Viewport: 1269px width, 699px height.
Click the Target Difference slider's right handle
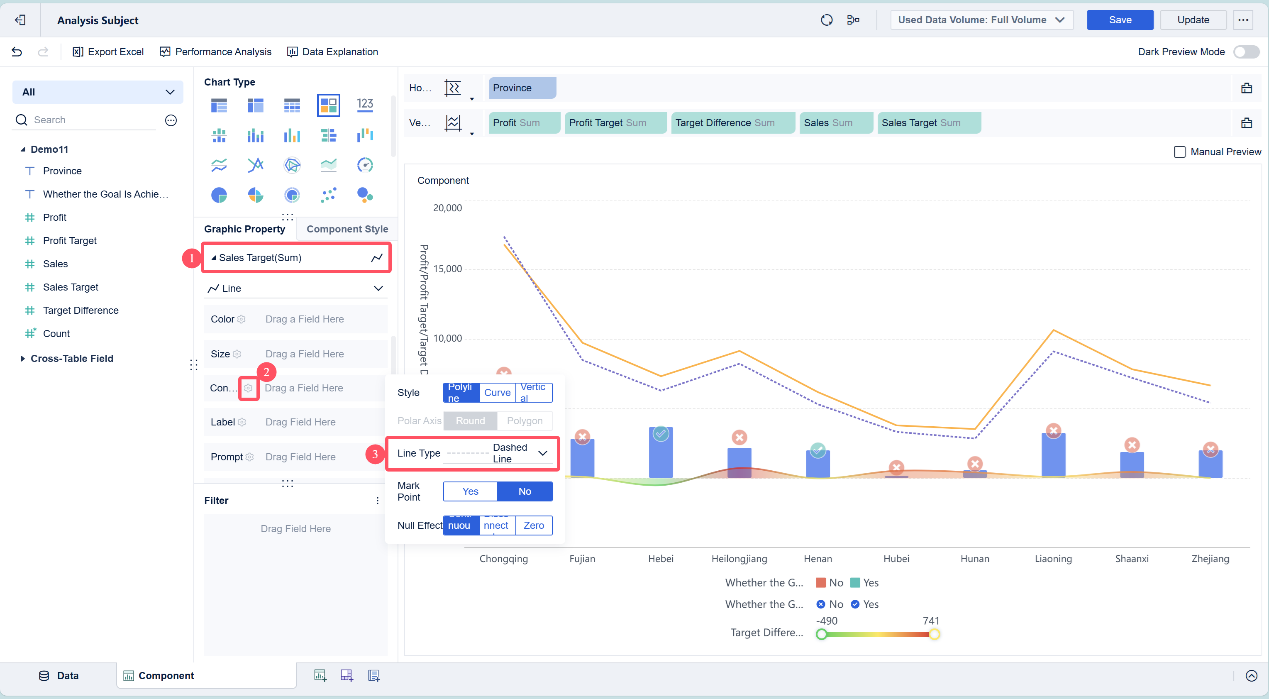[x=935, y=634]
